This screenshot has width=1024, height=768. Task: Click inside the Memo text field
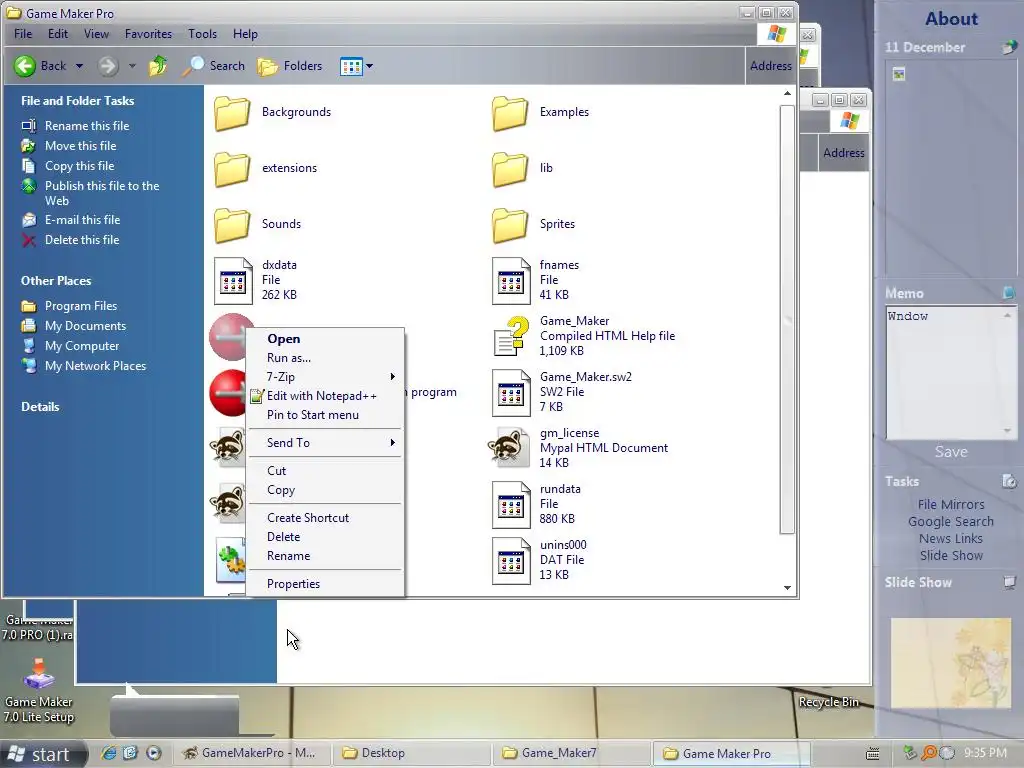[x=944, y=372]
